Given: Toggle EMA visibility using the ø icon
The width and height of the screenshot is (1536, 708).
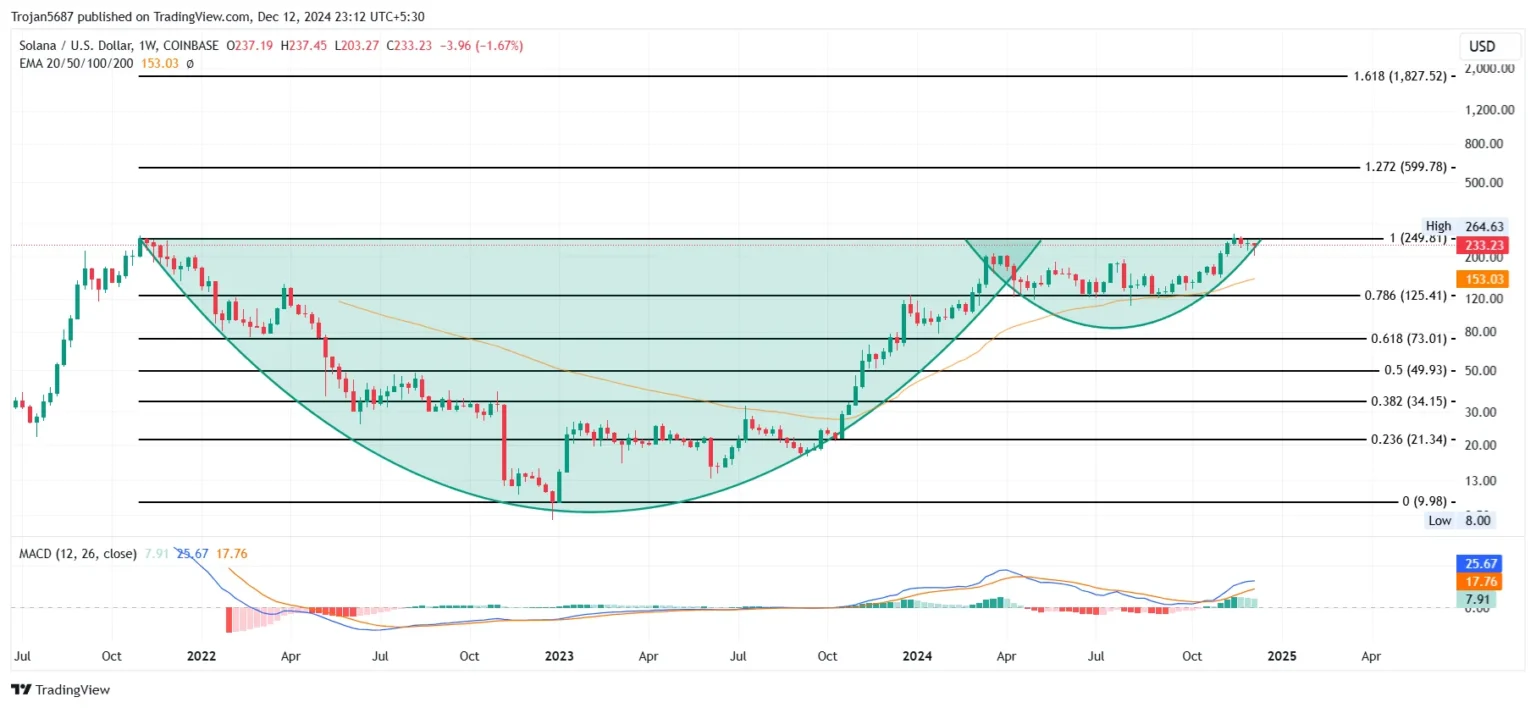Looking at the screenshot, I should coord(189,63).
